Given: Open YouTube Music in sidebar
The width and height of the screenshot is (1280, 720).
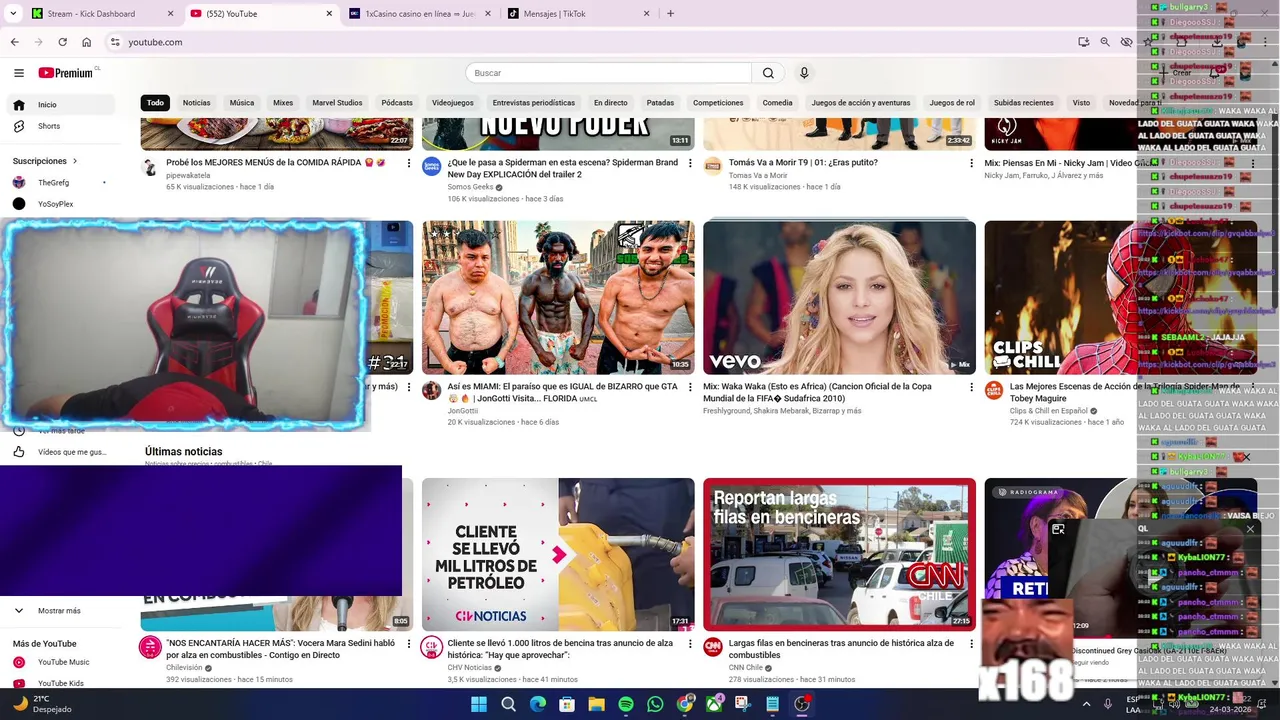Looking at the screenshot, I should point(60,662).
